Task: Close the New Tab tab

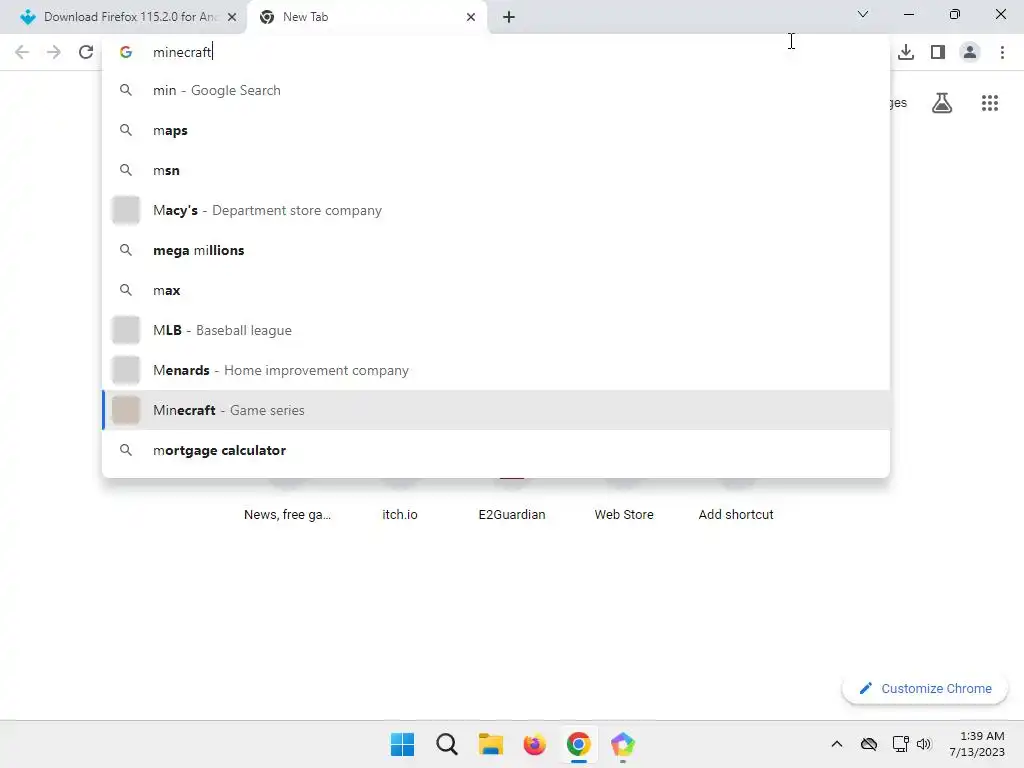Action: click(x=471, y=17)
